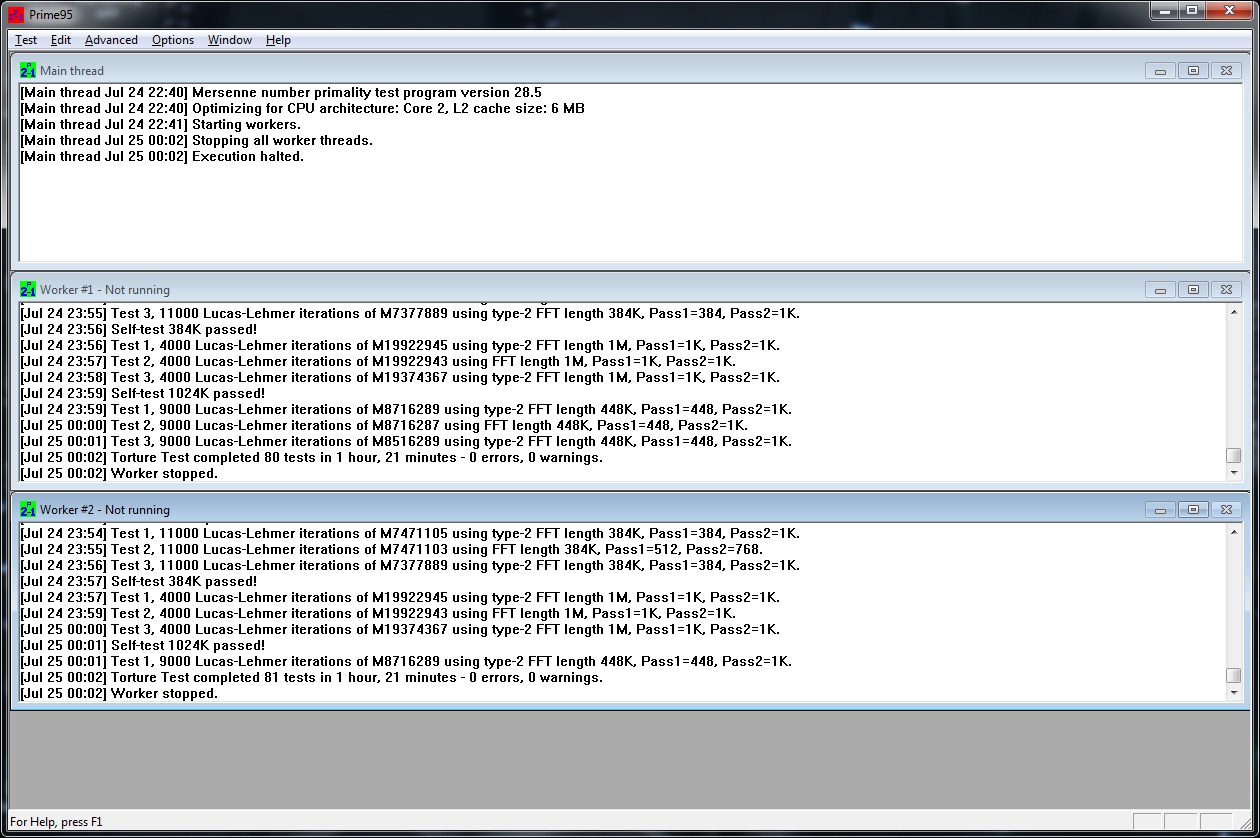Image resolution: width=1260 pixels, height=838 pixels.
Task: Open the Advanced menu
Action: point(111,40)
